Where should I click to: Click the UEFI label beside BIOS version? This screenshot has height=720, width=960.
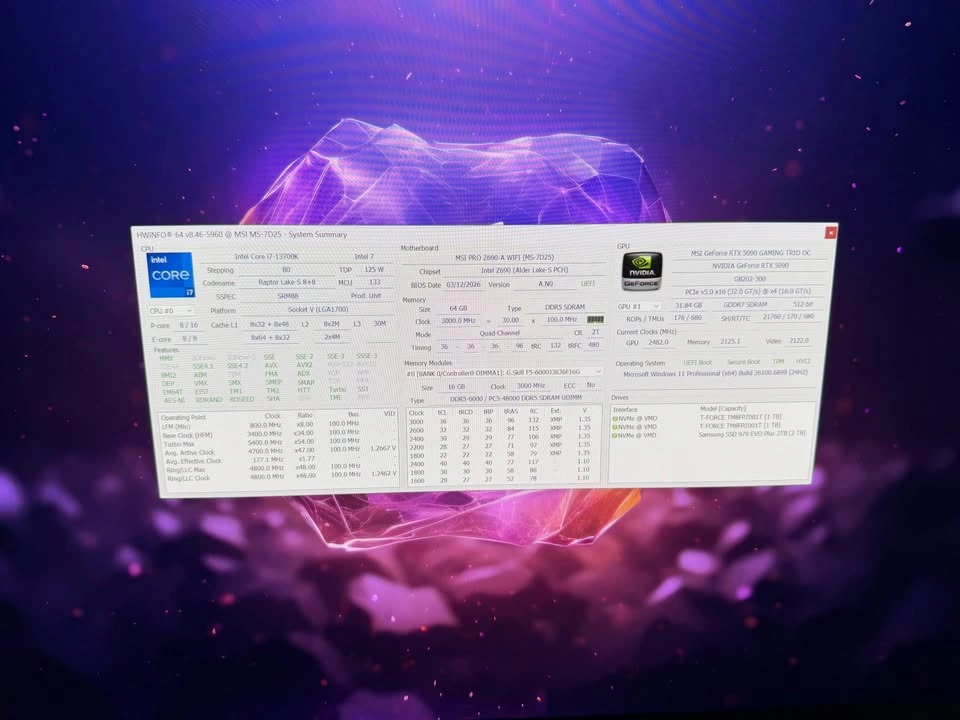click(588, 284)
